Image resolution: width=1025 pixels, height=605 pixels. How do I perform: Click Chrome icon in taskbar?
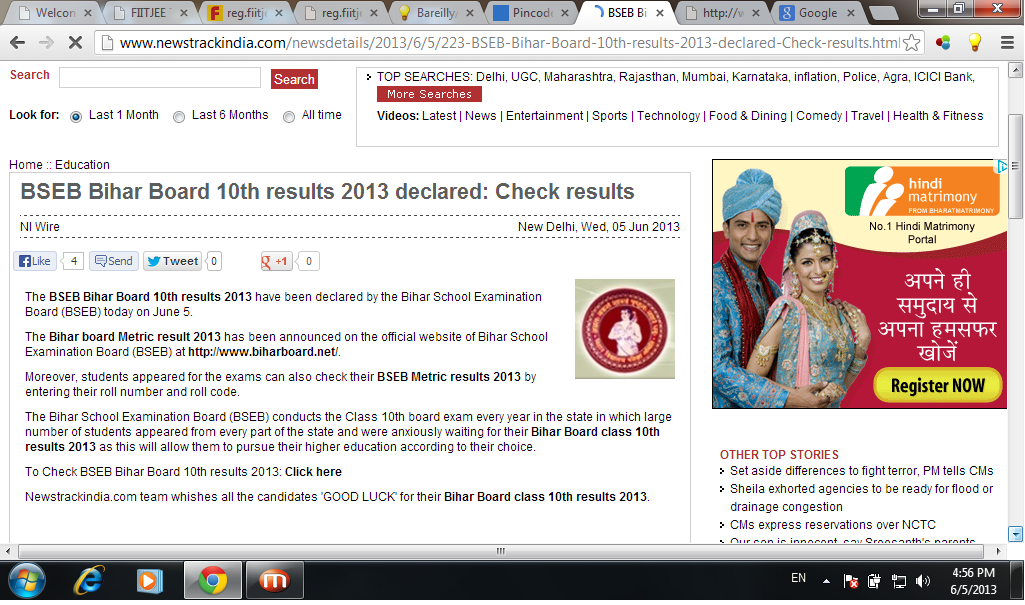[x=212, y=580]
